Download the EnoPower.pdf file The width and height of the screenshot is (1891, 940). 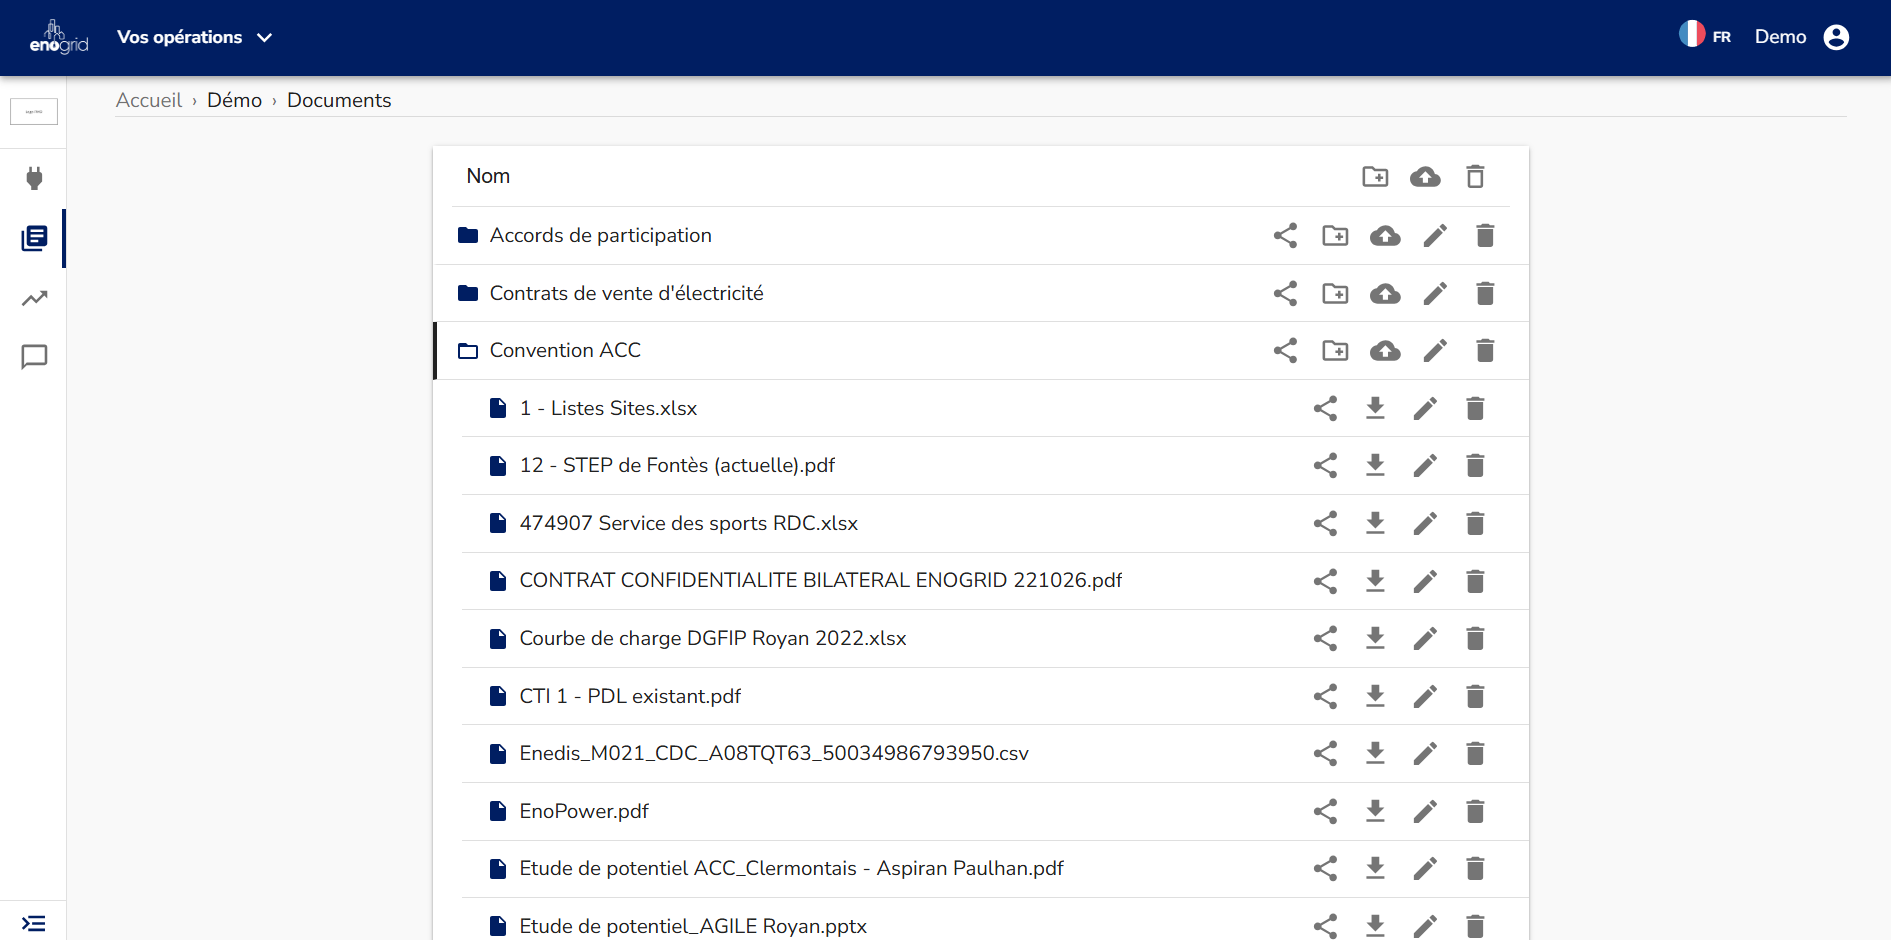click(1375, 811)
